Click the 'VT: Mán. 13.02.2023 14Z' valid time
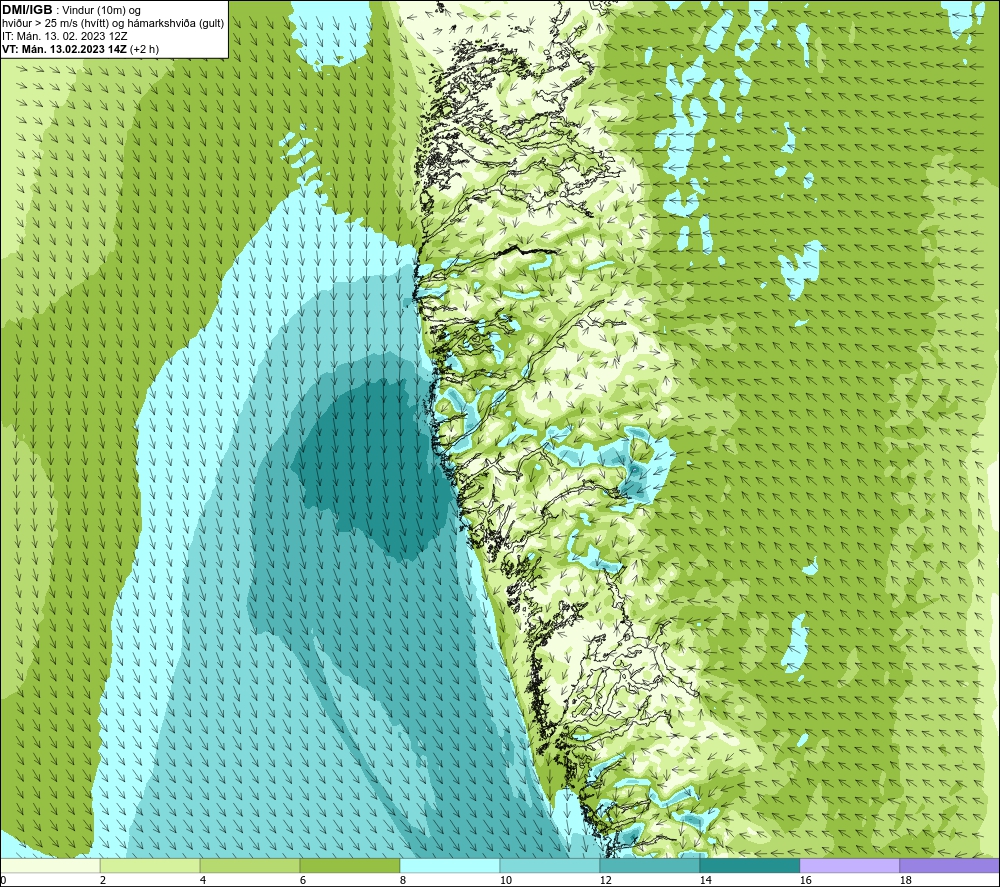The image size is (1000, 887). click(64, 49)
